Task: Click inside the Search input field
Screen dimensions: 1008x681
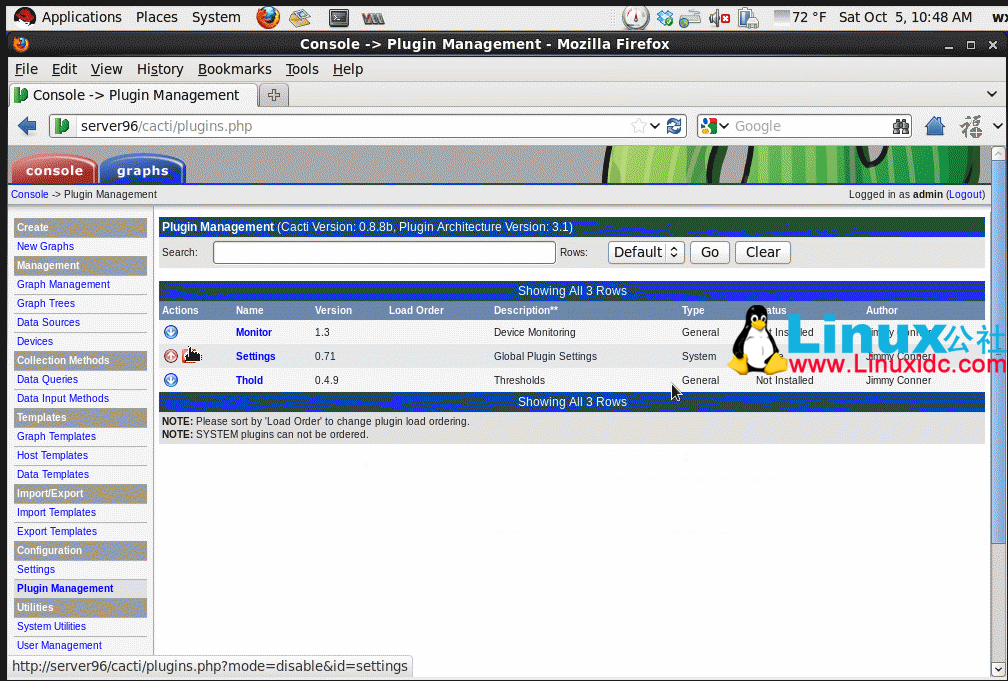Action: [383, 252]
